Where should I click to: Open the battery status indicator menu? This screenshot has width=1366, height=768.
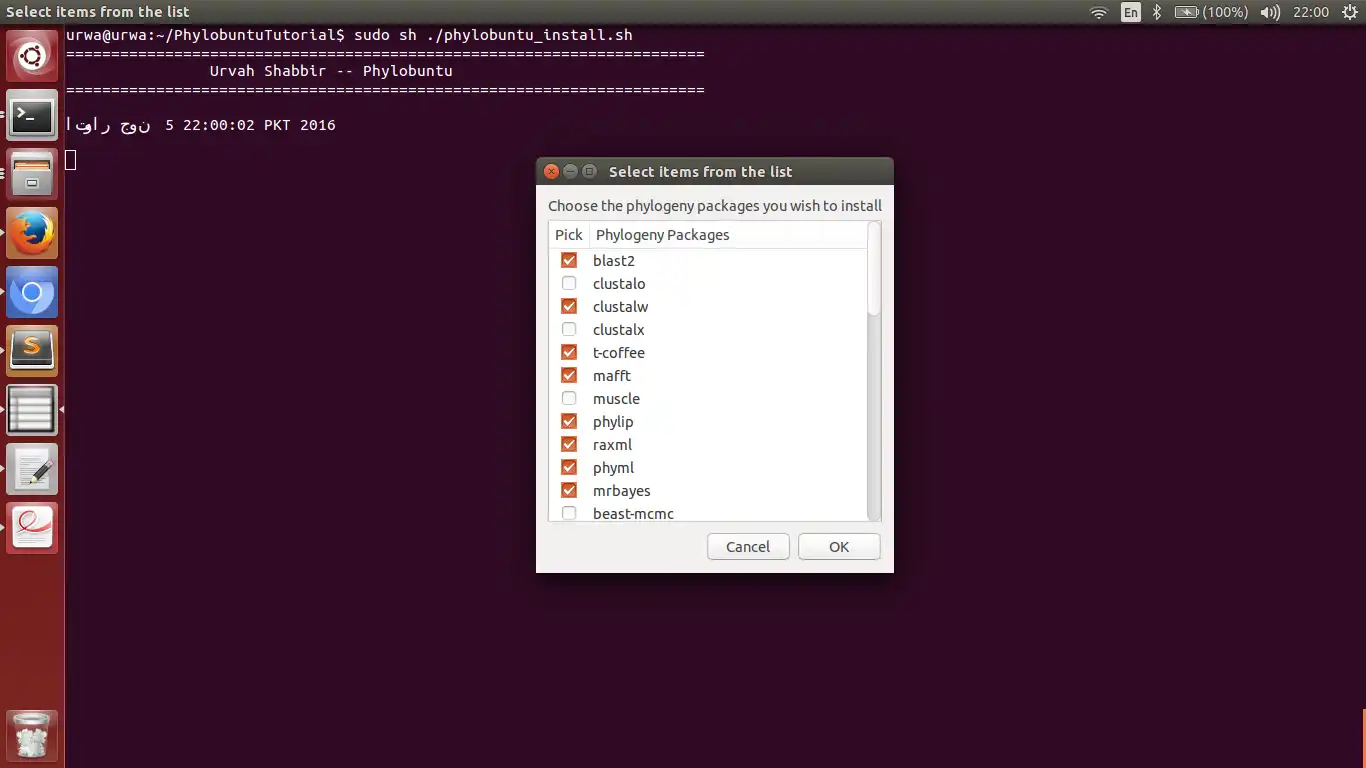(x=1211, y=12)
